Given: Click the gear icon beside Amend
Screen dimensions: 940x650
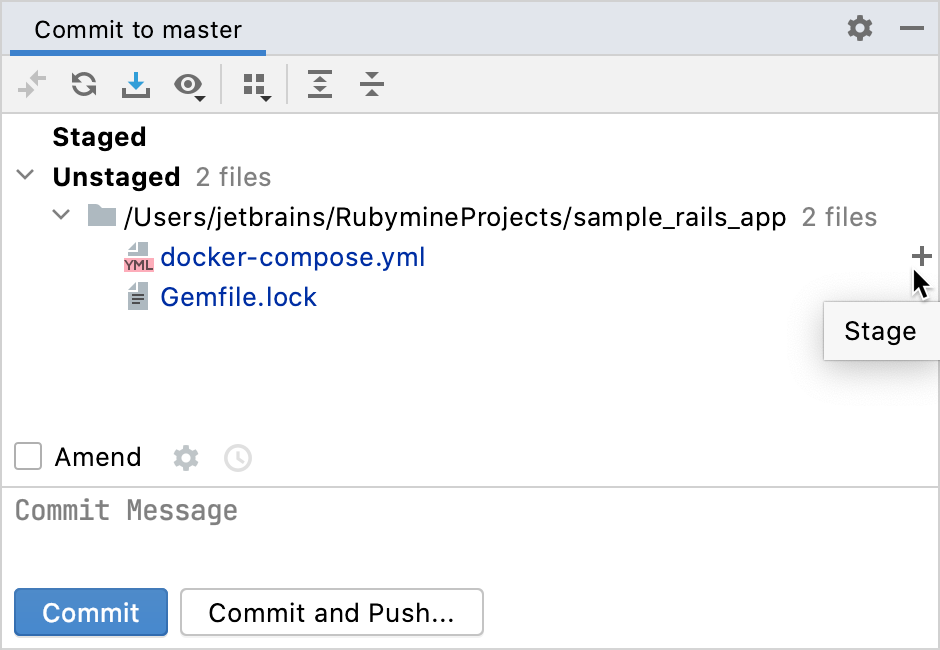Looking at the screenshot, I should [185, 458].
